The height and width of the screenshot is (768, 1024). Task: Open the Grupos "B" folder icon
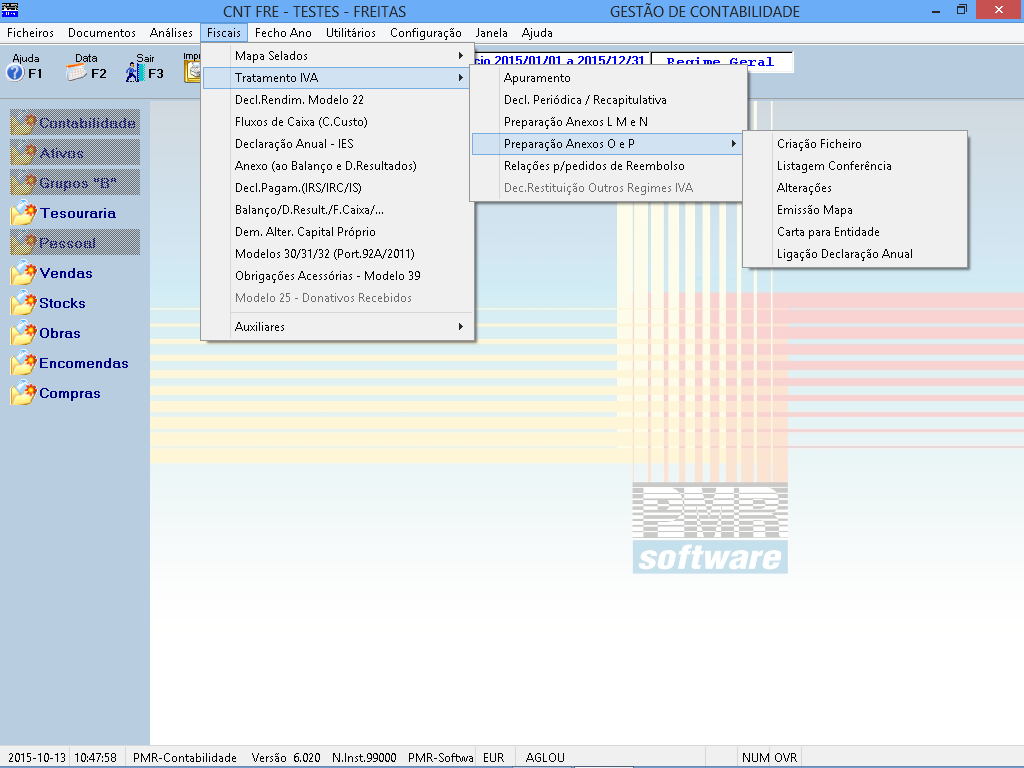(24, 183)
